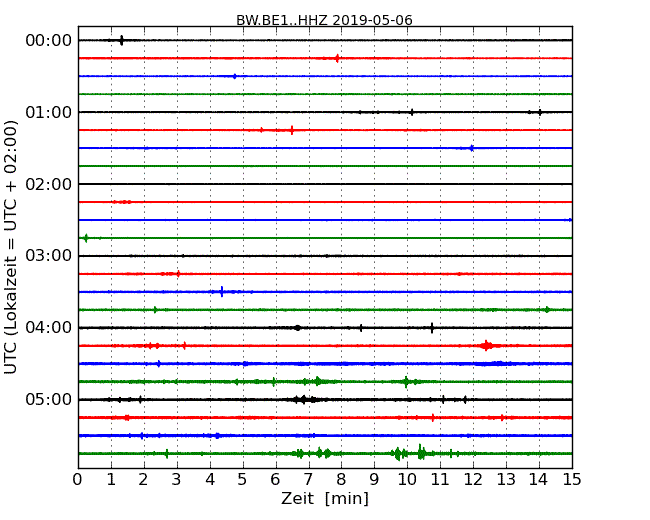Screen dimensions: 650x520
Task: Select the 04:00 time tick label
Action: (49, 328)
